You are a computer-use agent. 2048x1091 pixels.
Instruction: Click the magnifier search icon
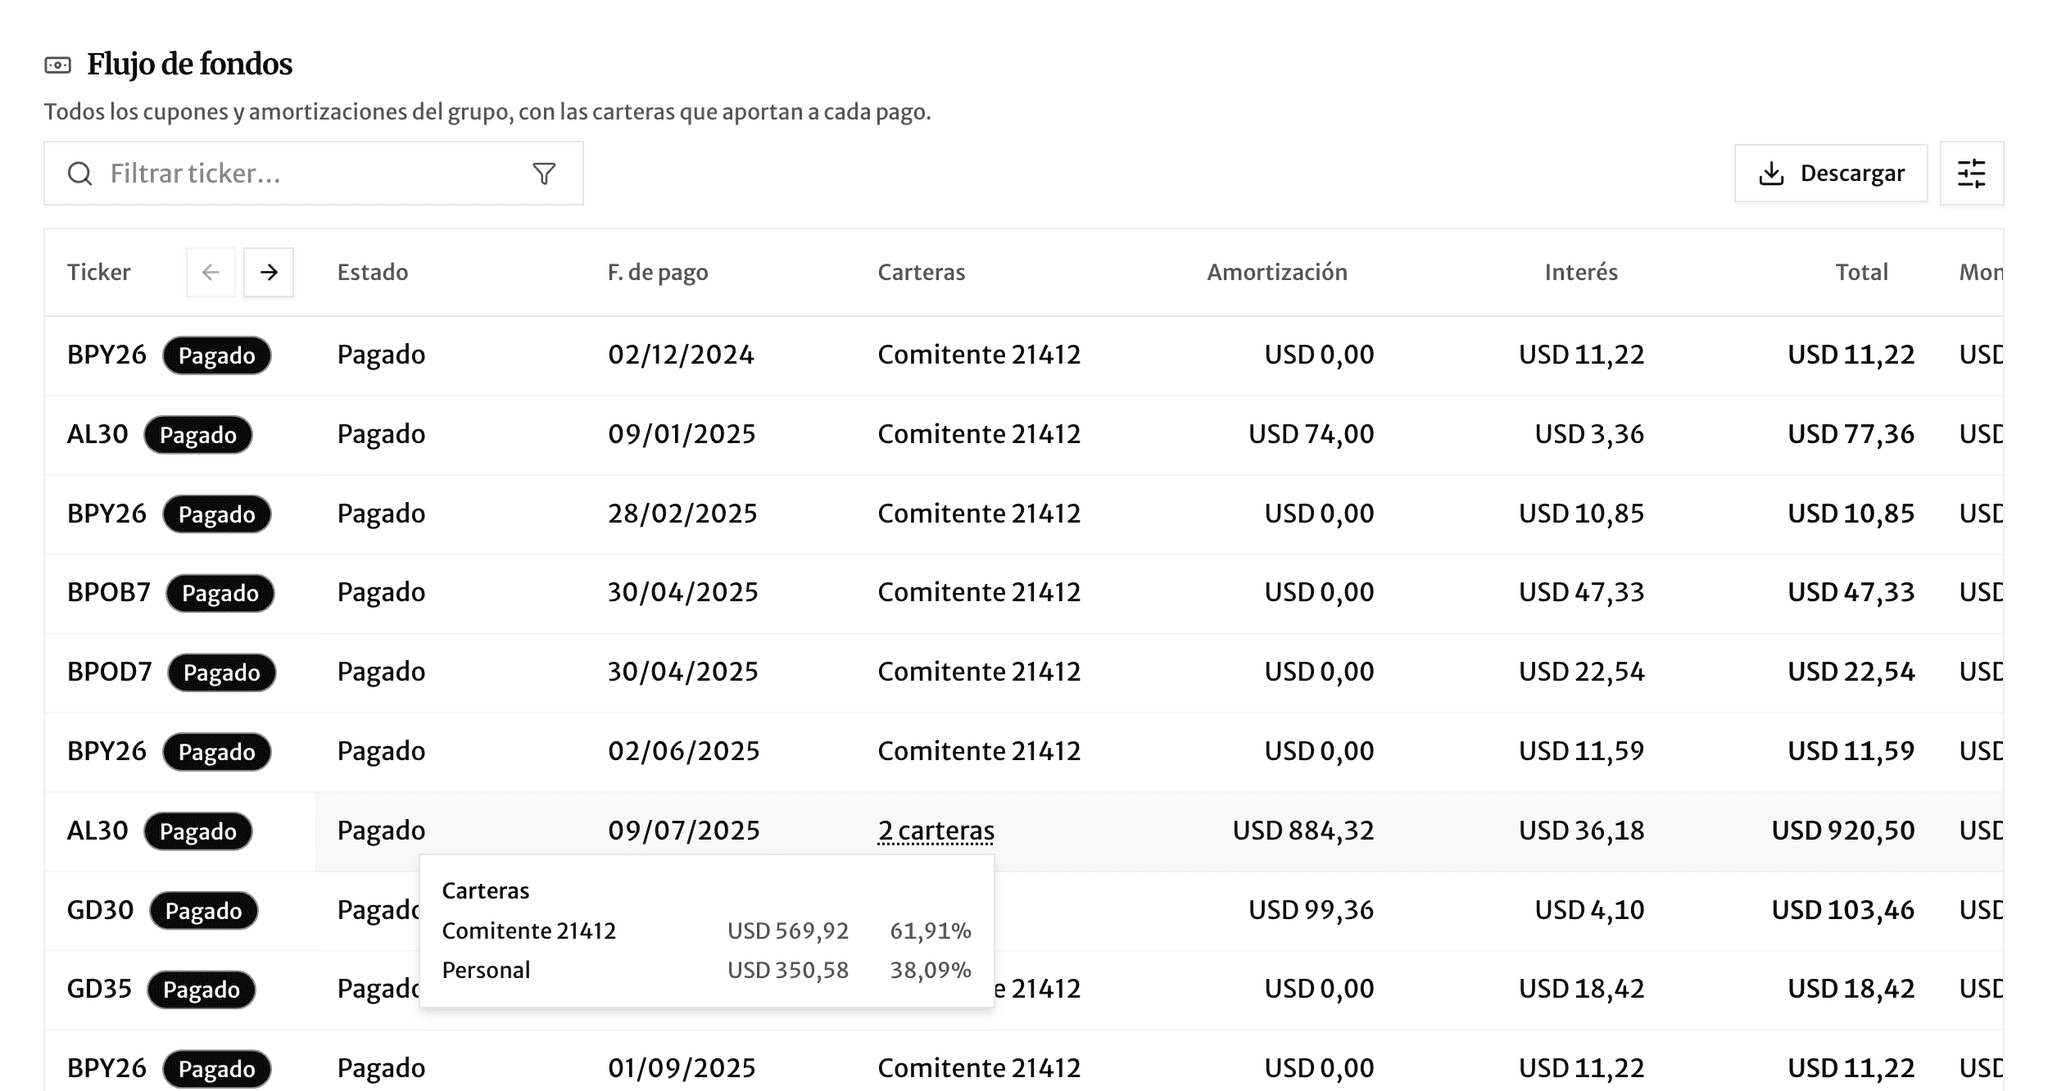pos(80,174)
